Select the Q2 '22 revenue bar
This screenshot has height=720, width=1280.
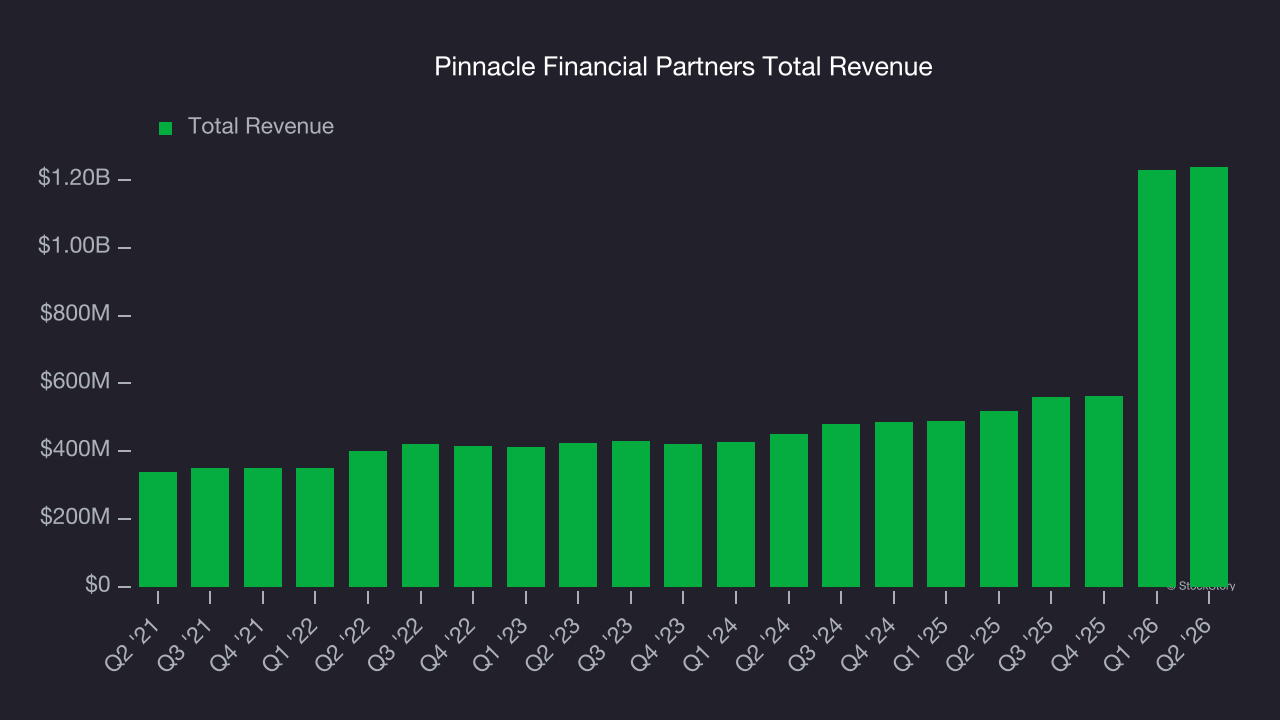[x=368, y=519]
